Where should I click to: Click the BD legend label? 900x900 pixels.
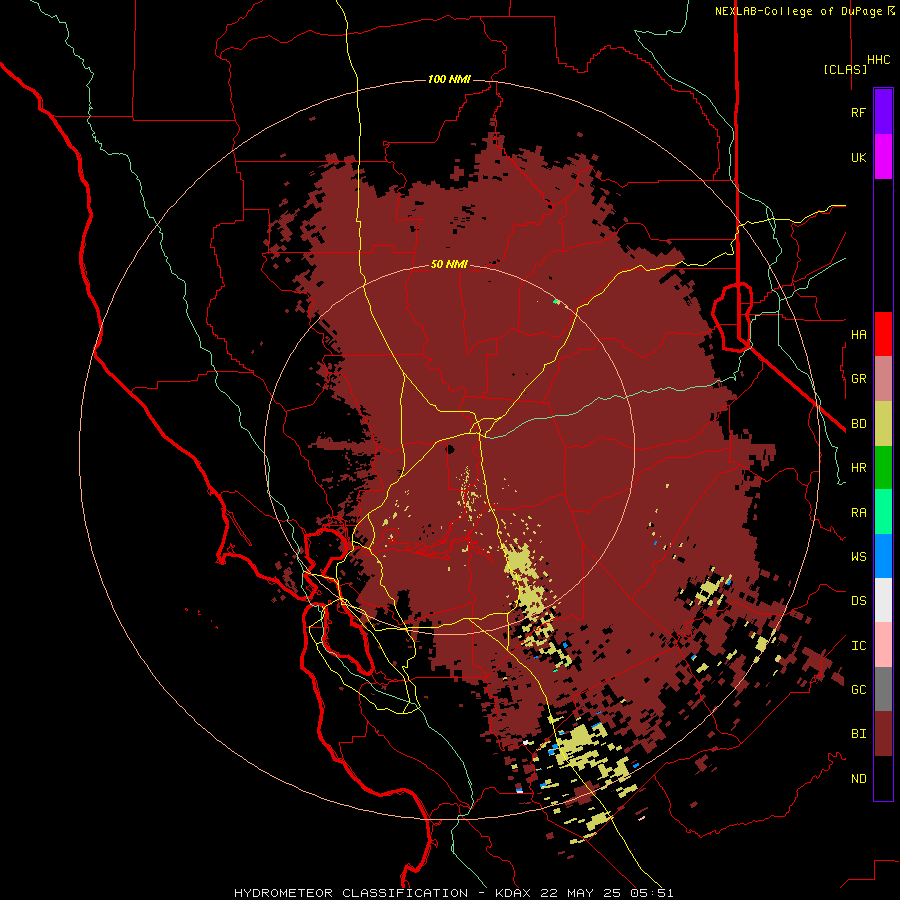click(x=858, y=424)
